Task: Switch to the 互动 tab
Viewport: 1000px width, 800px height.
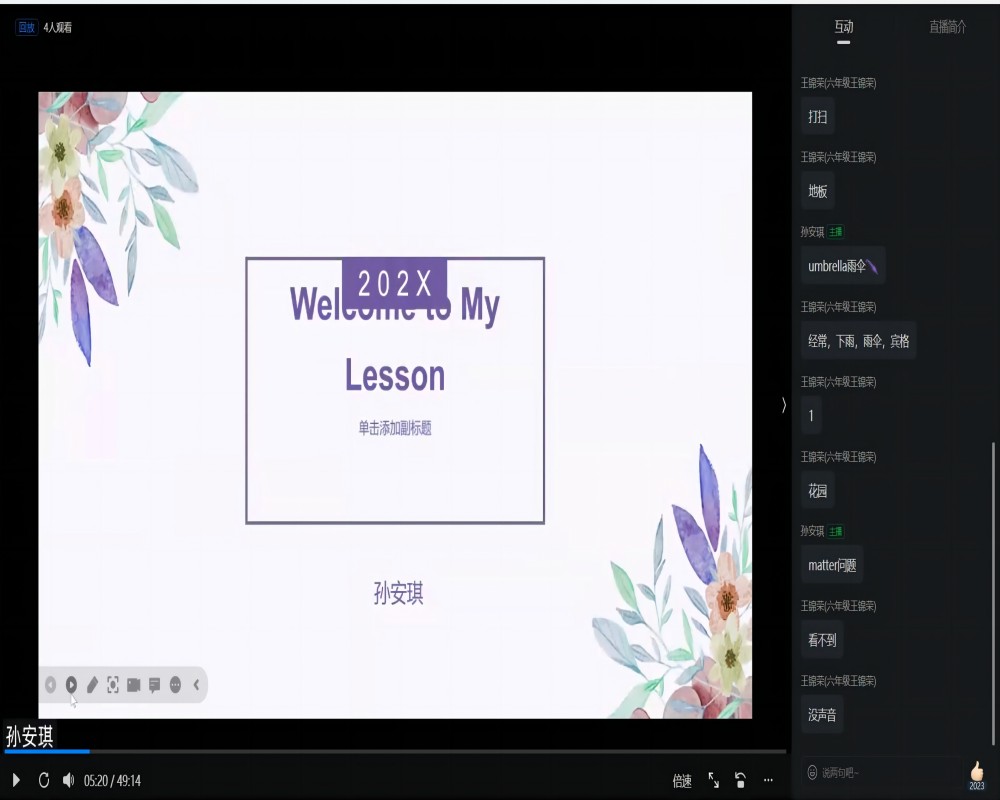Action: tap(844, 27)
